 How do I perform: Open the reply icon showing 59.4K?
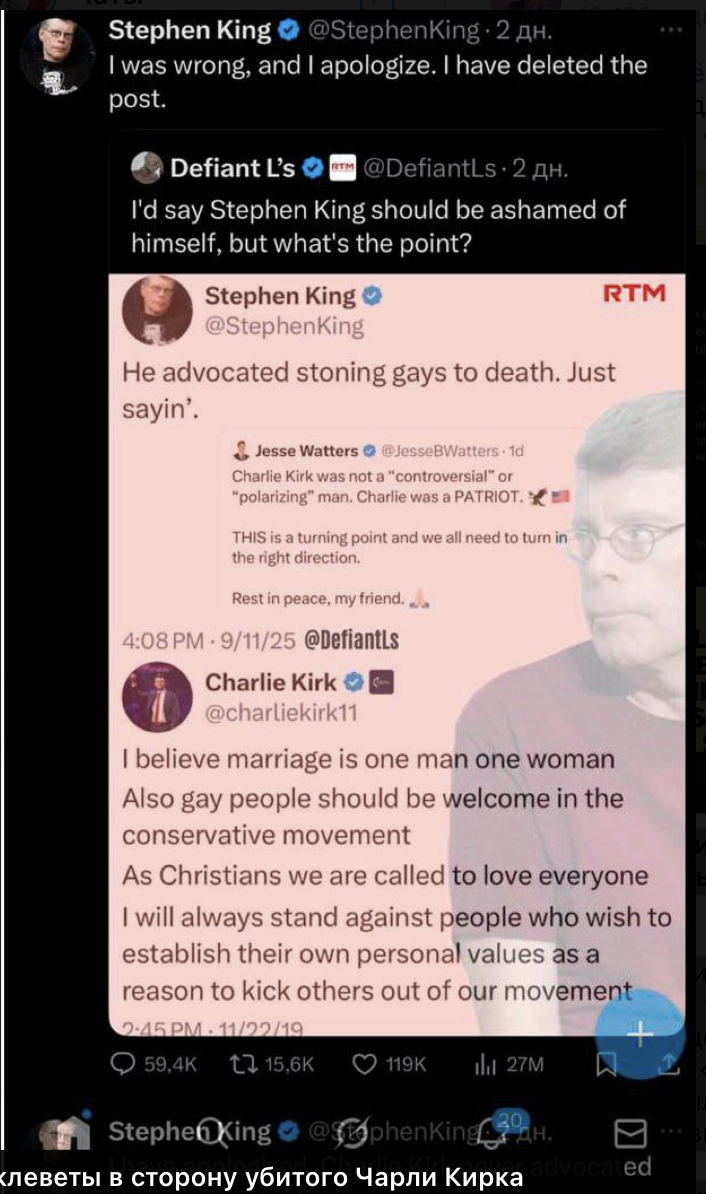click(x=123, y=1063)
